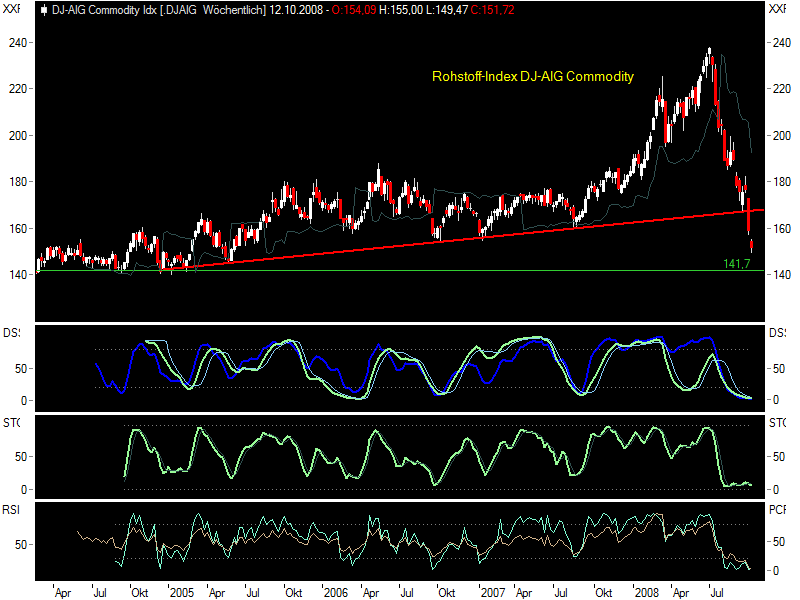Click the '2008' year label on time axis

pos(647,593)
